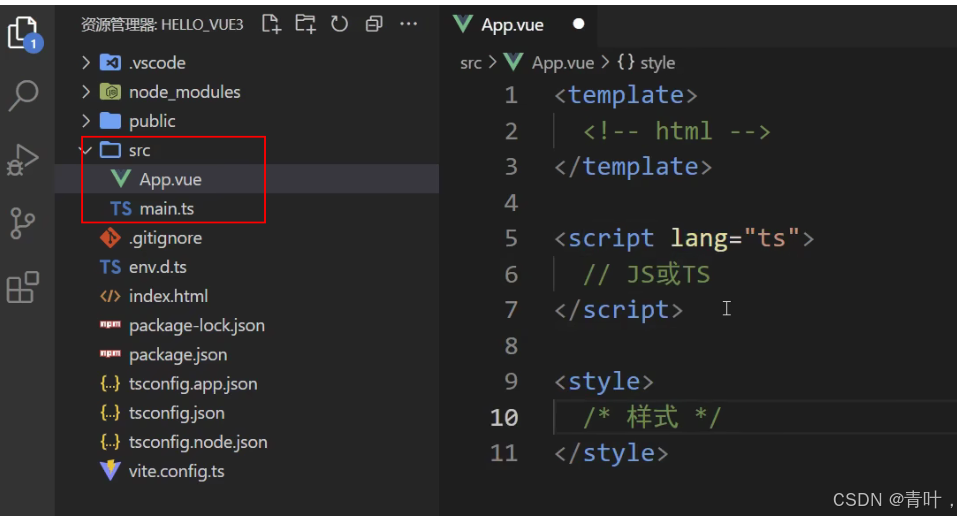The width and height of the screenshot is (965, 518).
Task: Open the Explorer view in activity bar
Action: coord(25,33)
